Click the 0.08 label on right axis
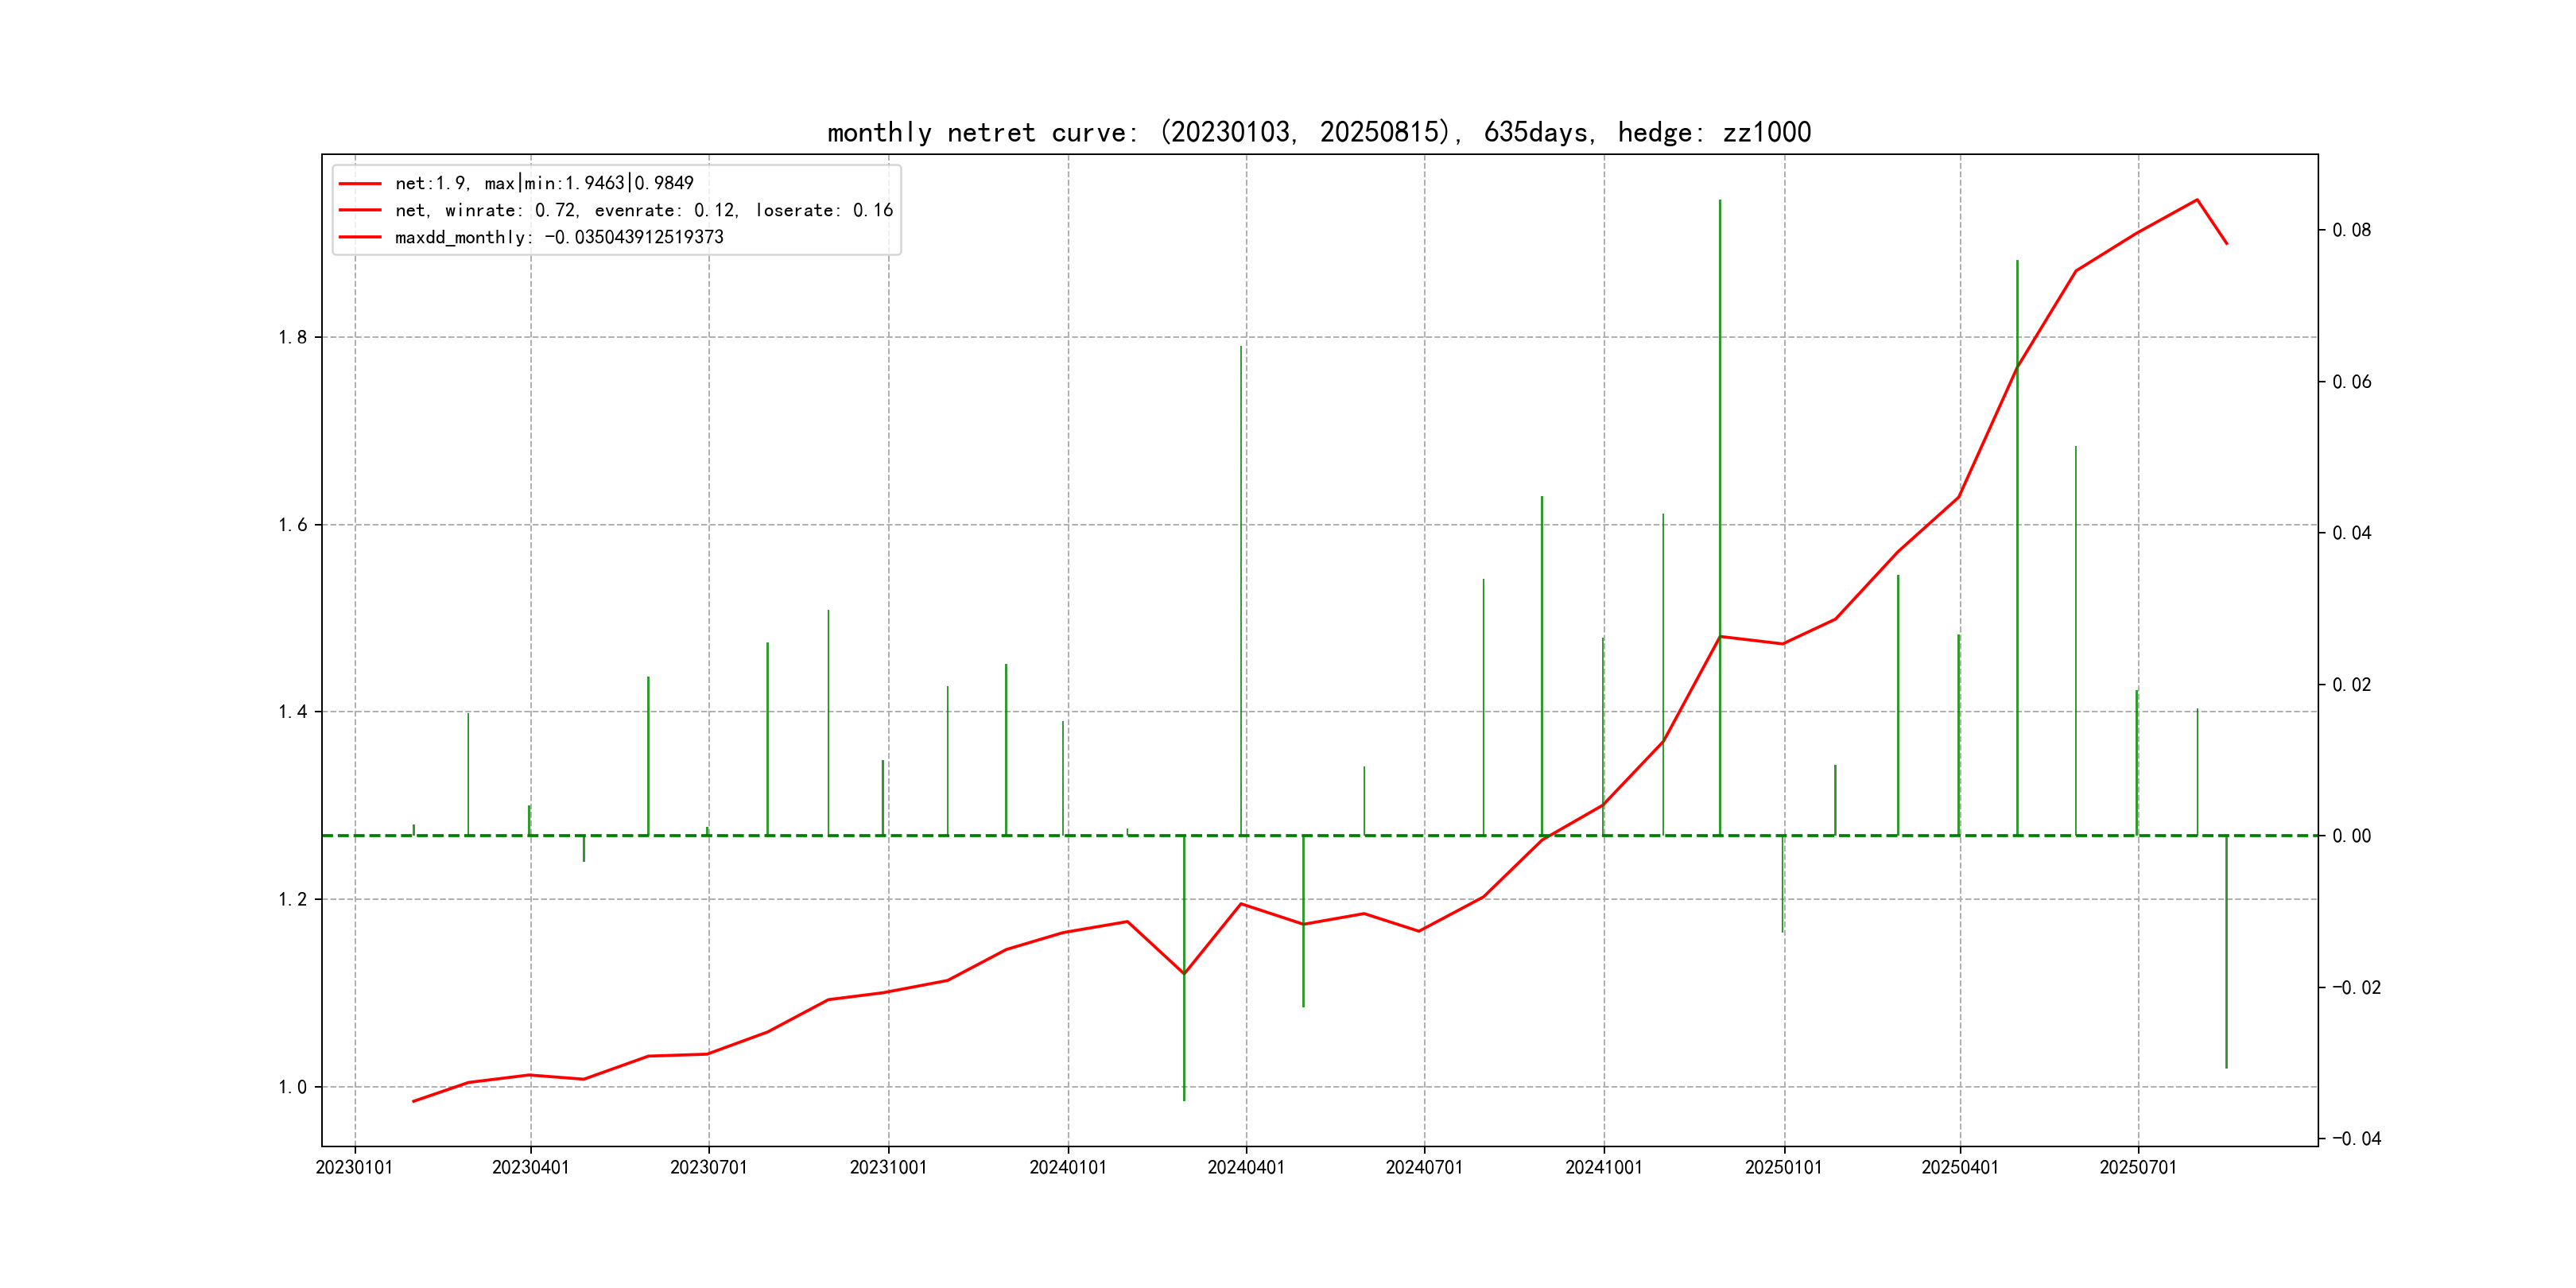The image size is (2576, 1288). pyautogui.click(x=2351, y=230)
